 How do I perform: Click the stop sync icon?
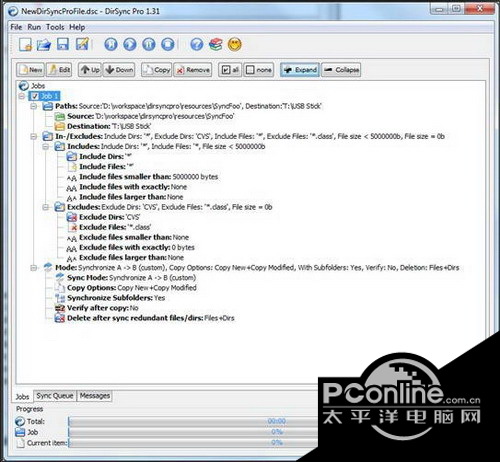[168, 44]
